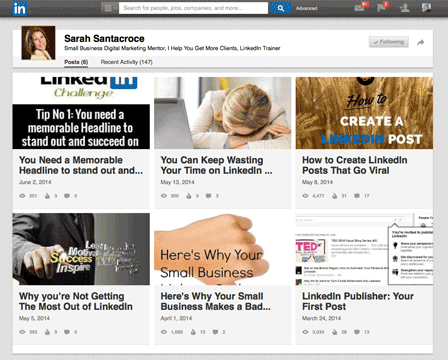Open the LinkedIn home logo

point(19,8)
